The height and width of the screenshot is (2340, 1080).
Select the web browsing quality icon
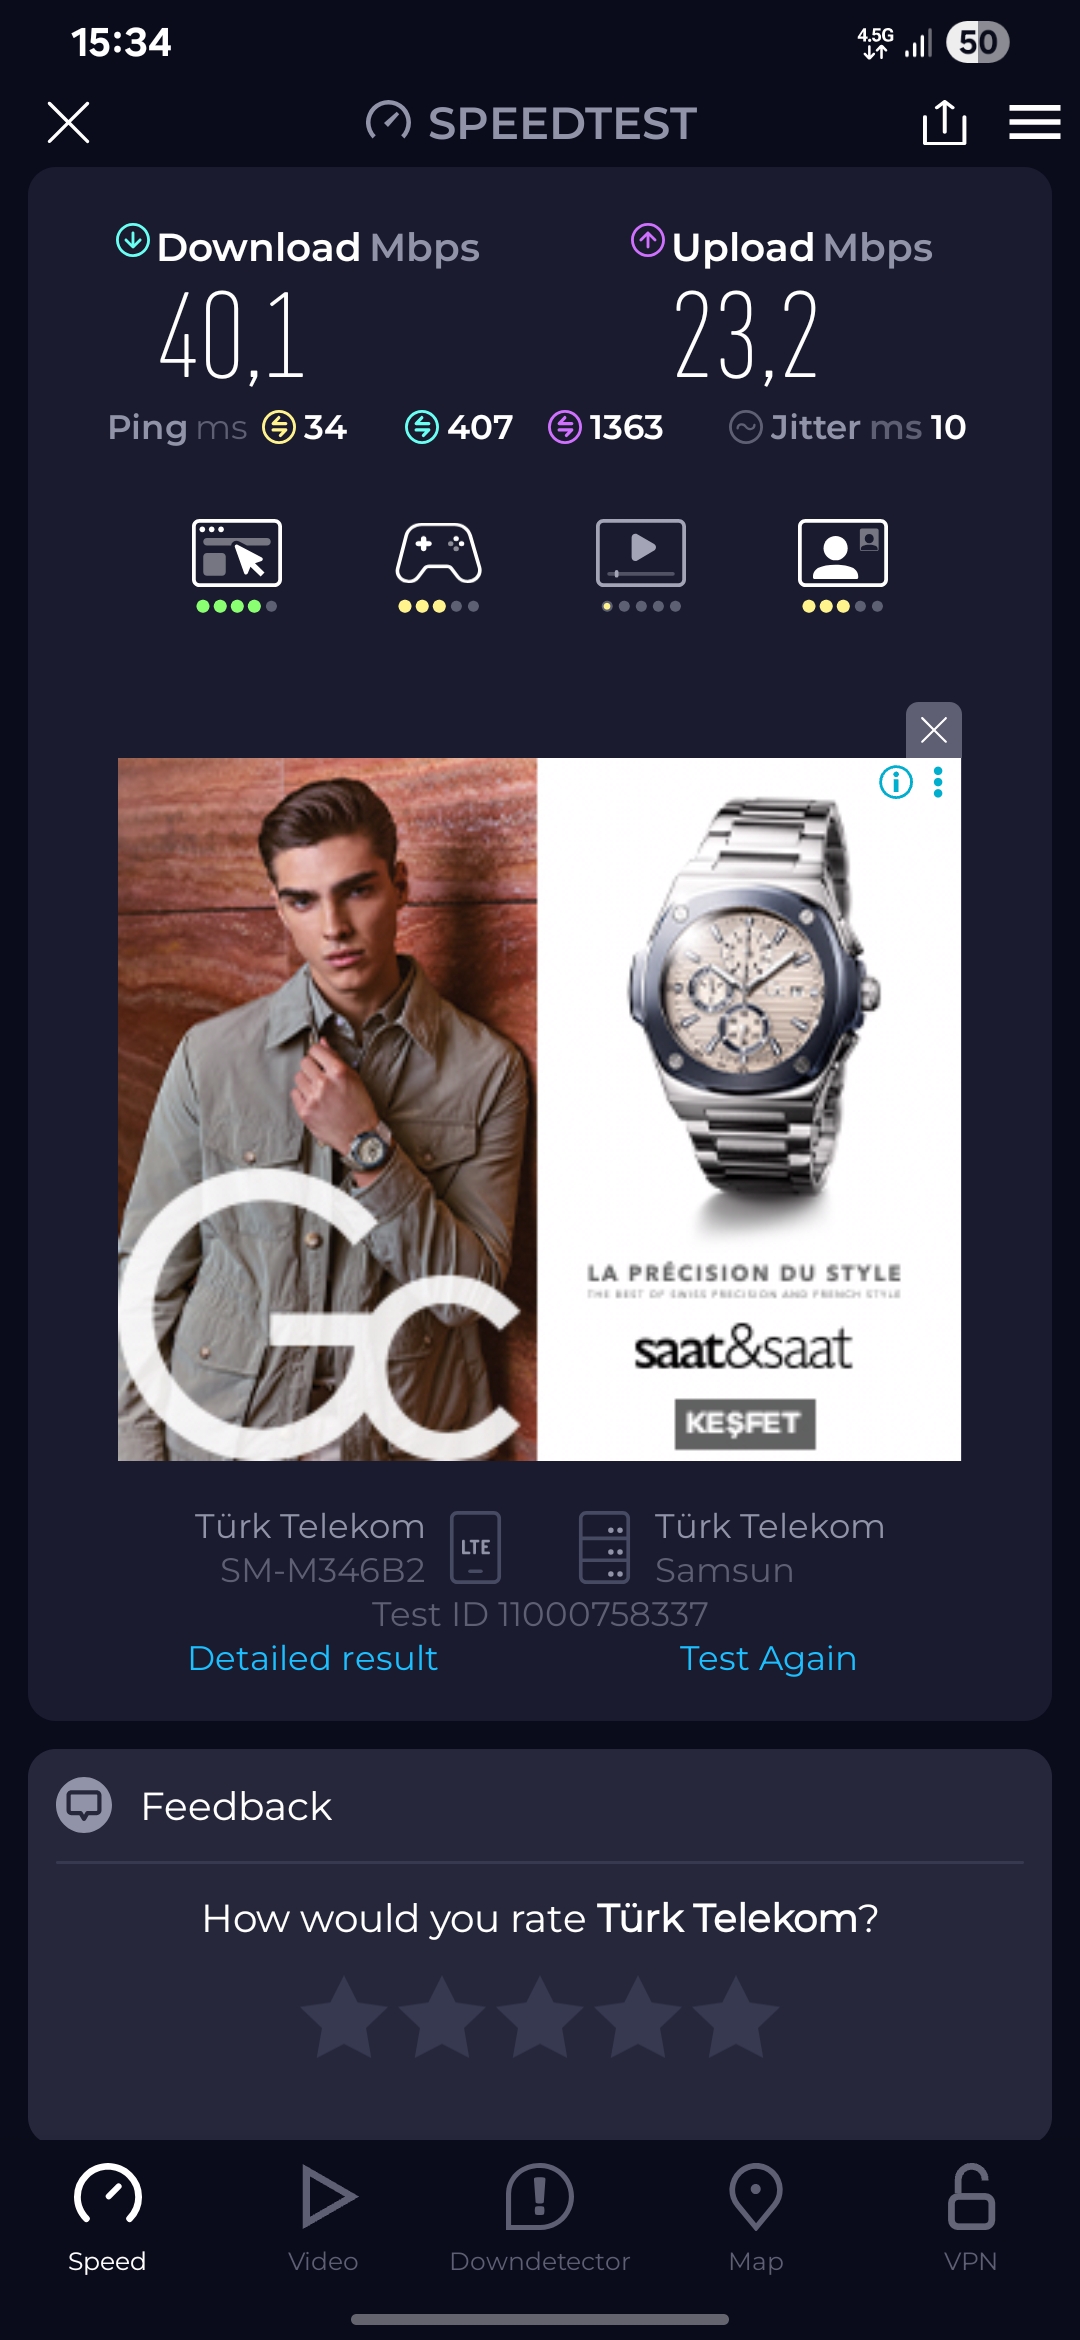tap(237, 553)
